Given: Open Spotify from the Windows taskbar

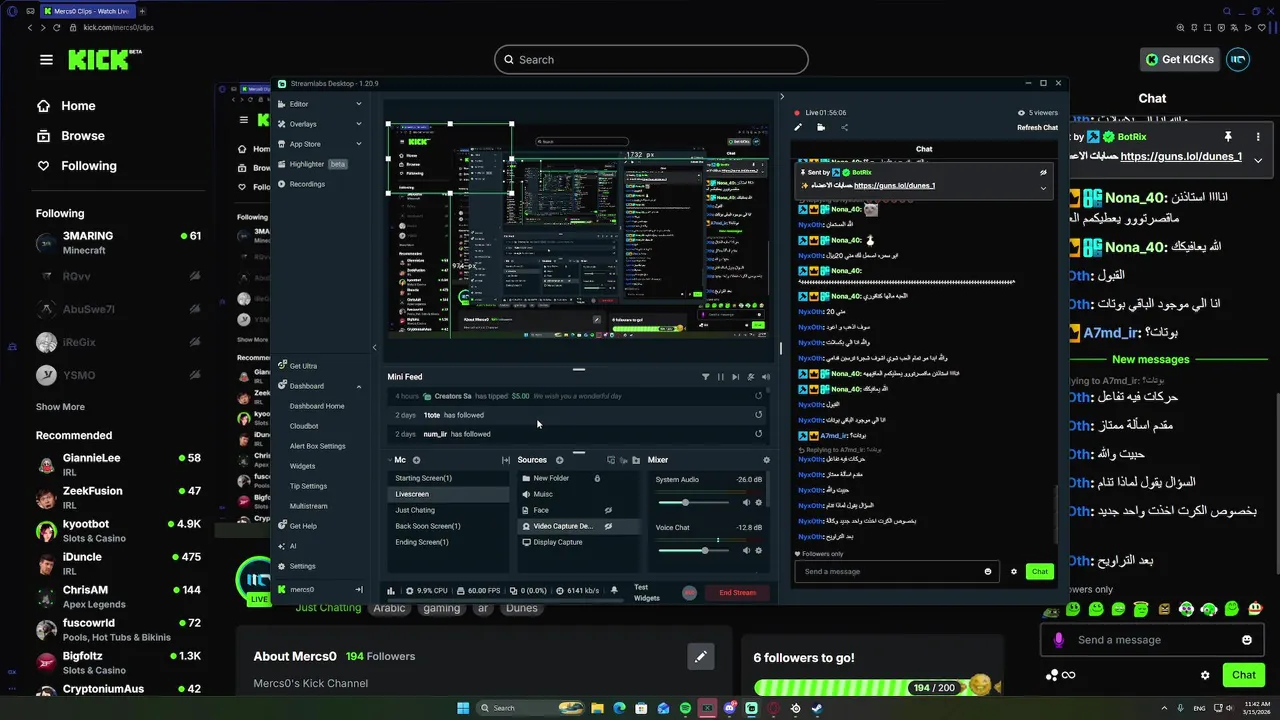Looking at the screenshot, I should point(686,708).
